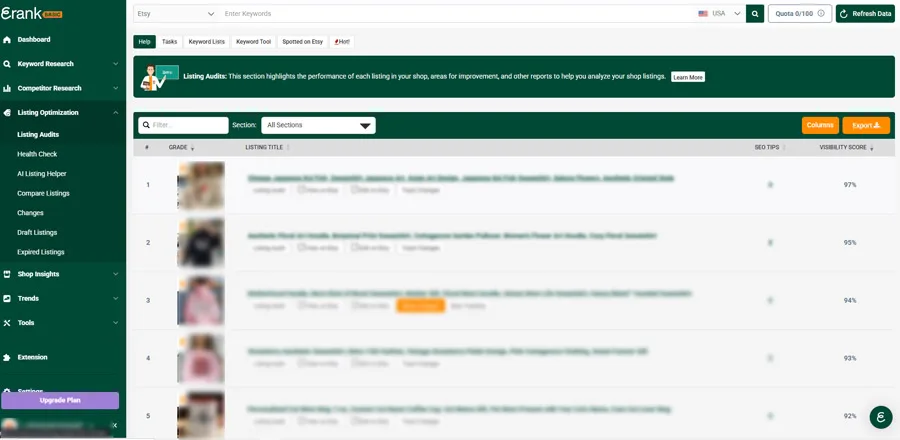This screenshot has width=900, height=440.
Task: Open Listing Audits in sidebar
Action: pos(38,135)
